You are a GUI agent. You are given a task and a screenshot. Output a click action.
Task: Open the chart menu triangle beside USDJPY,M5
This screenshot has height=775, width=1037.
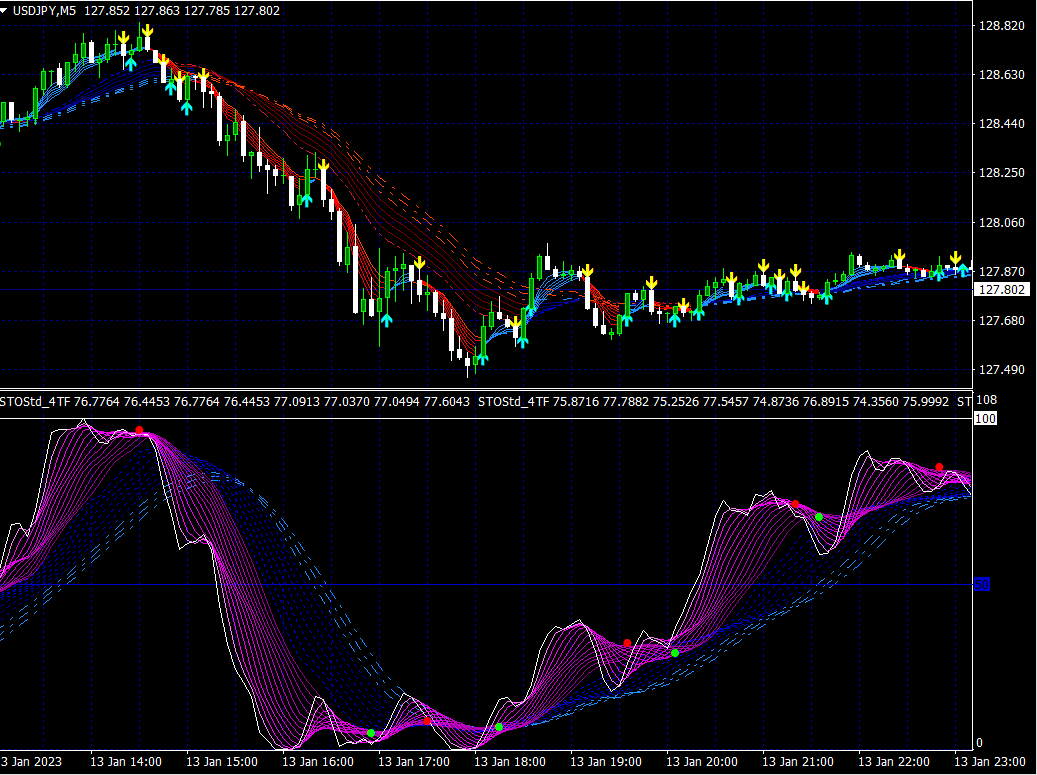(4, 11)
